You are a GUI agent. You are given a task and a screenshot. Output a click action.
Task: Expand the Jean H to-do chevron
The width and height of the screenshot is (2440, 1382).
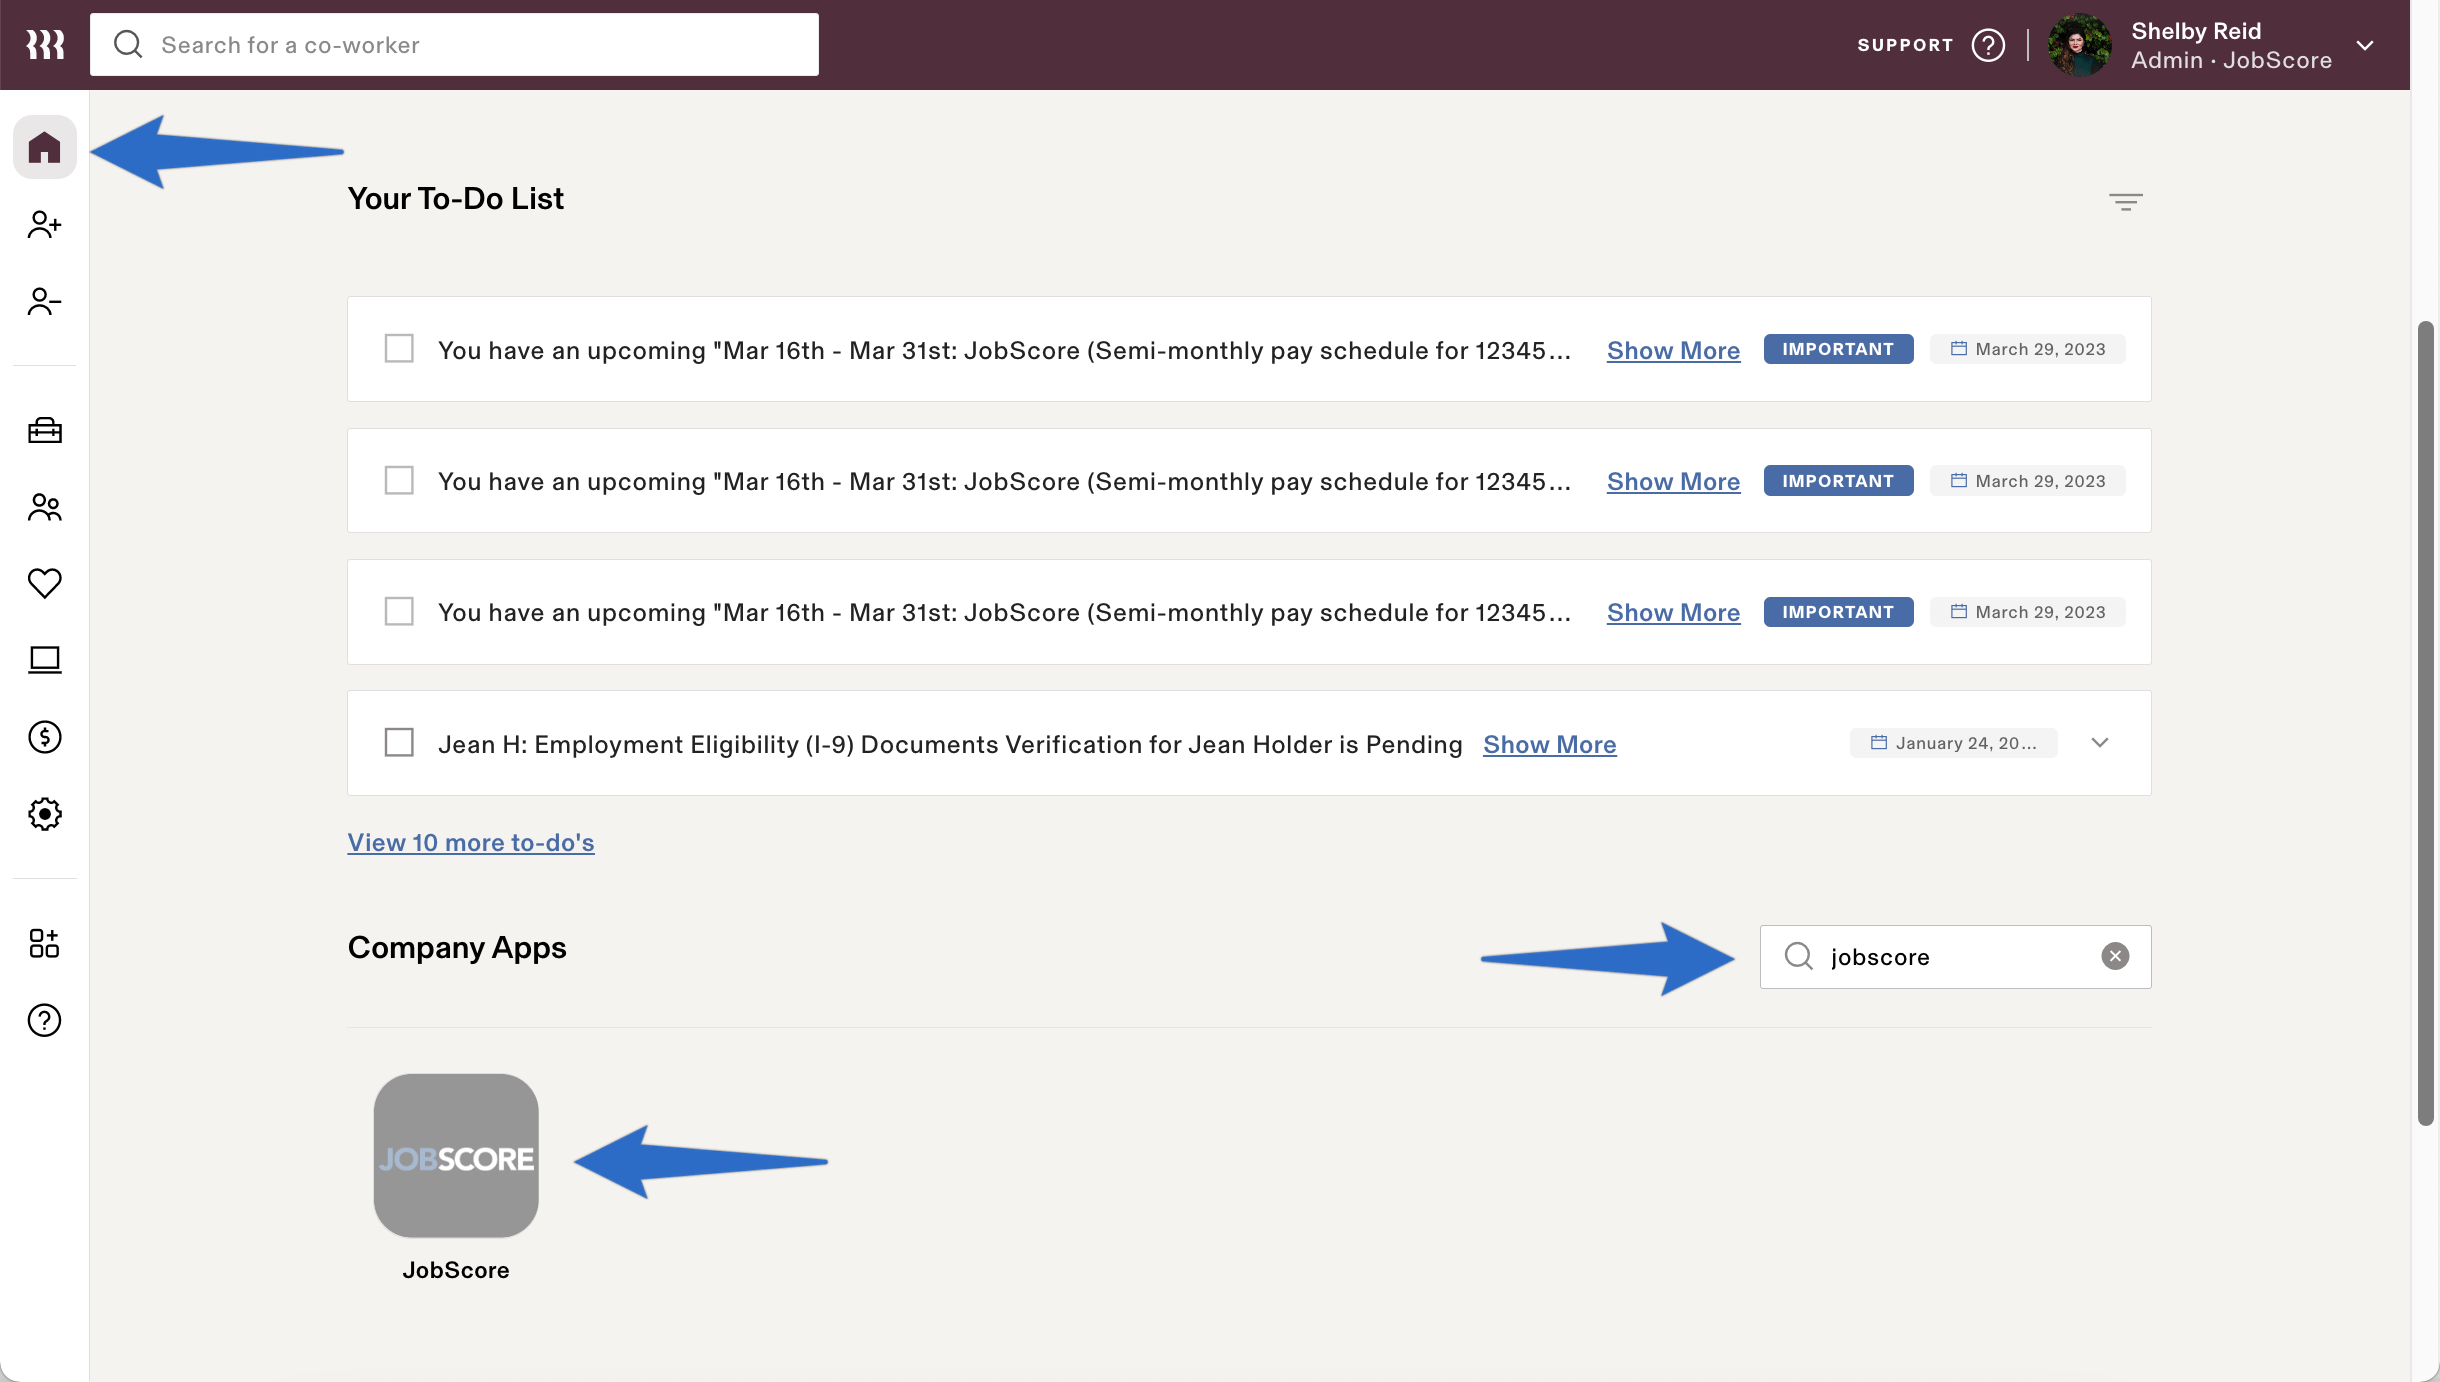2100,743
